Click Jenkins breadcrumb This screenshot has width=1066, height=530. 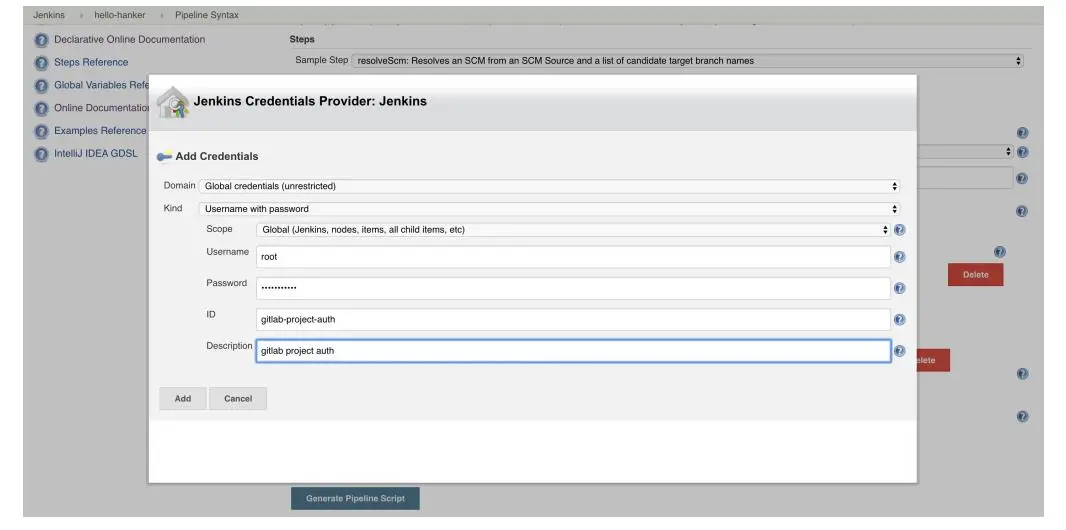(49, 15)
